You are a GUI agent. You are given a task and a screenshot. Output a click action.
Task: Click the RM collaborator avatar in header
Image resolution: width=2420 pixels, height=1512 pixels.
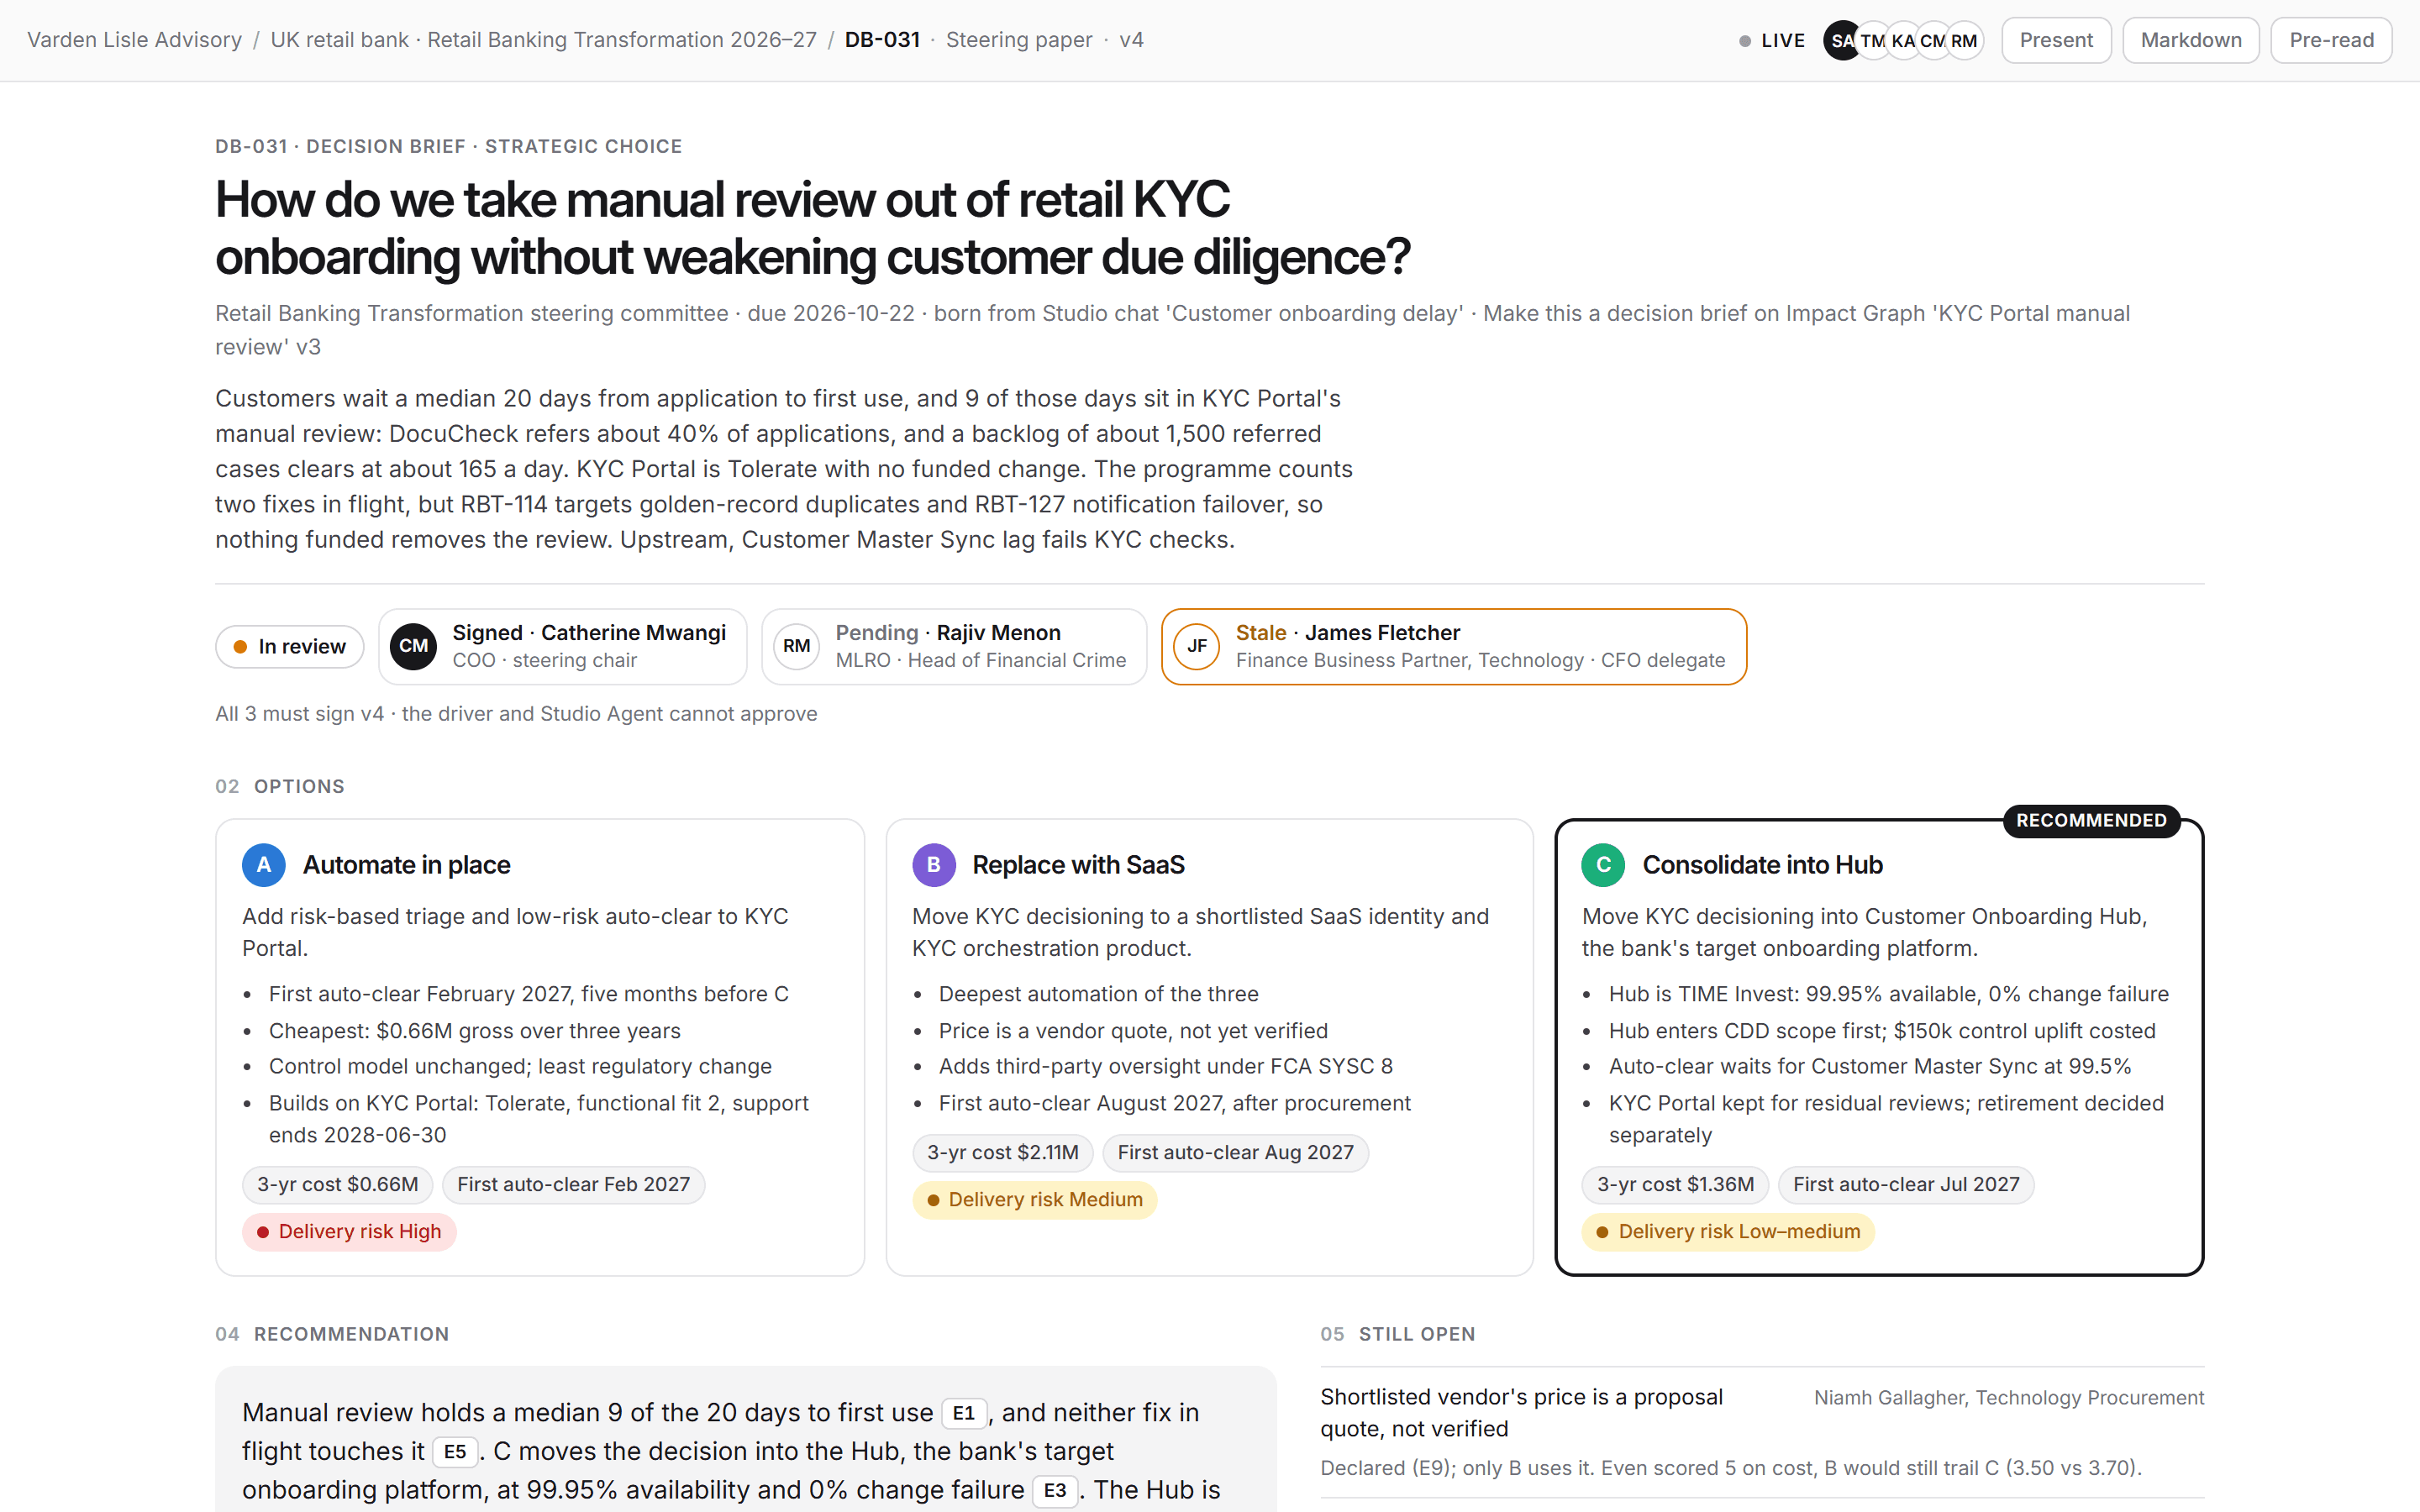(x=1964, y=41)
